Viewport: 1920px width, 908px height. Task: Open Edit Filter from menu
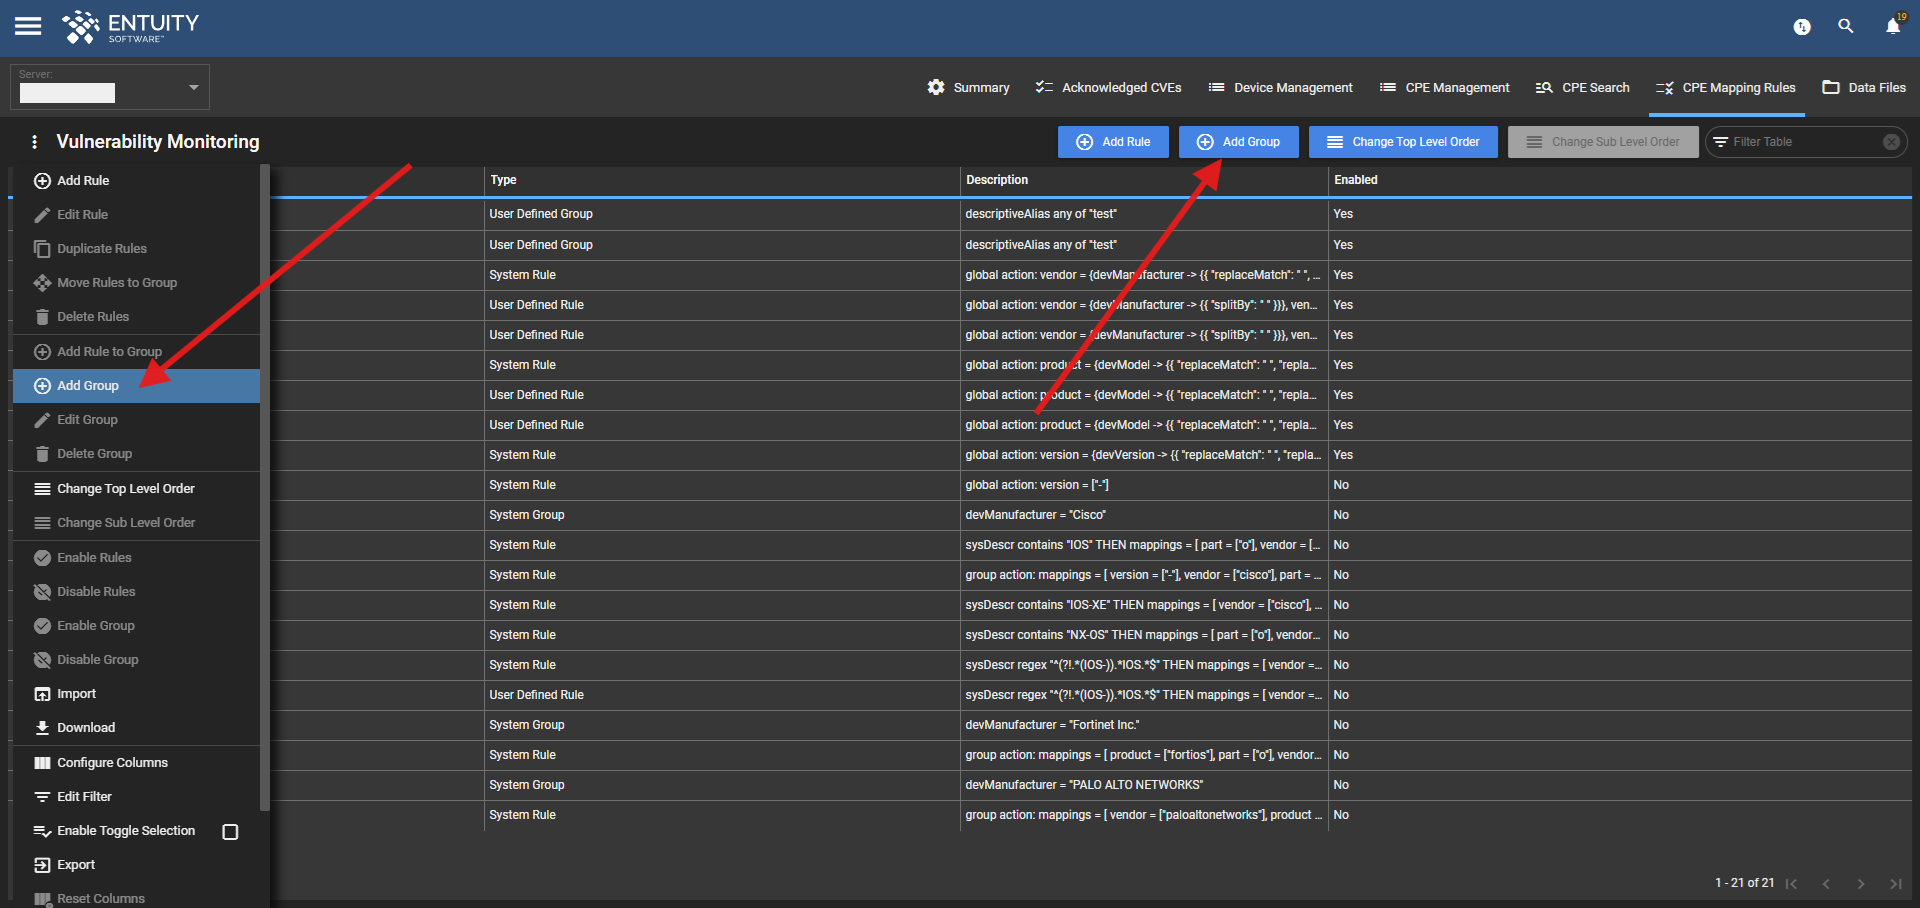tap(136, 797)
